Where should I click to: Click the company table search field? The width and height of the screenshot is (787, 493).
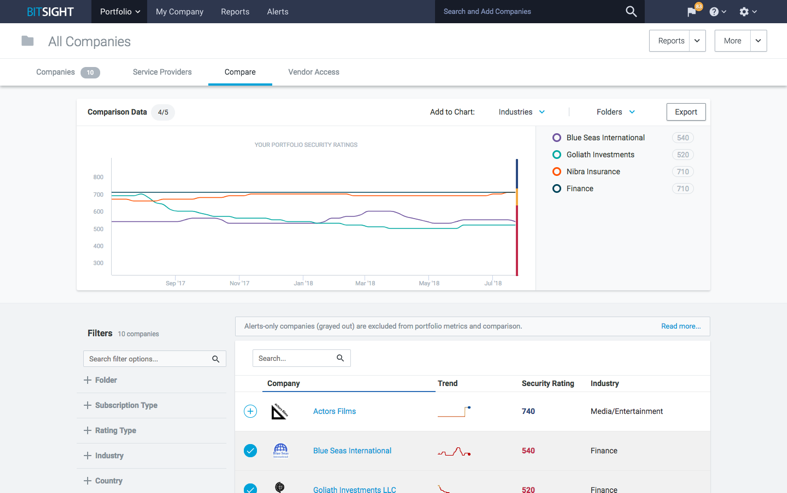point(293,358)
